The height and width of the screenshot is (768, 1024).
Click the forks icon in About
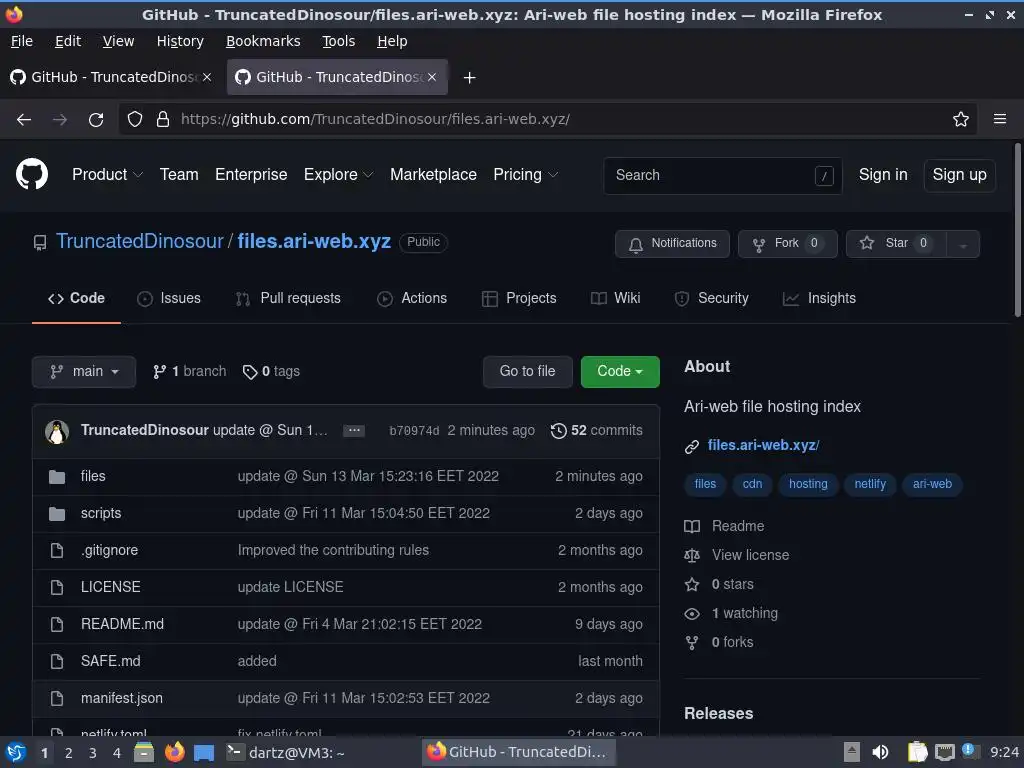tap(692, 643)
